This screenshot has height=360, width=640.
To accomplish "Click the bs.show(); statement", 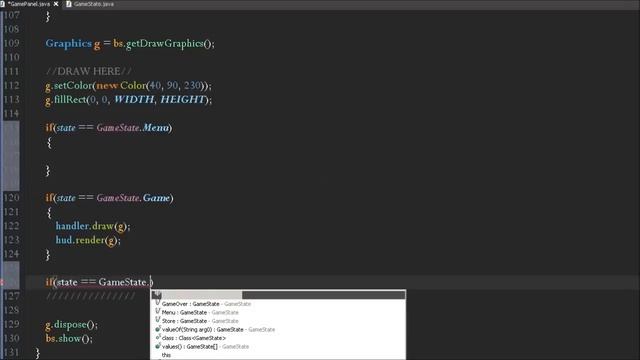I will (x=69, y=338).
